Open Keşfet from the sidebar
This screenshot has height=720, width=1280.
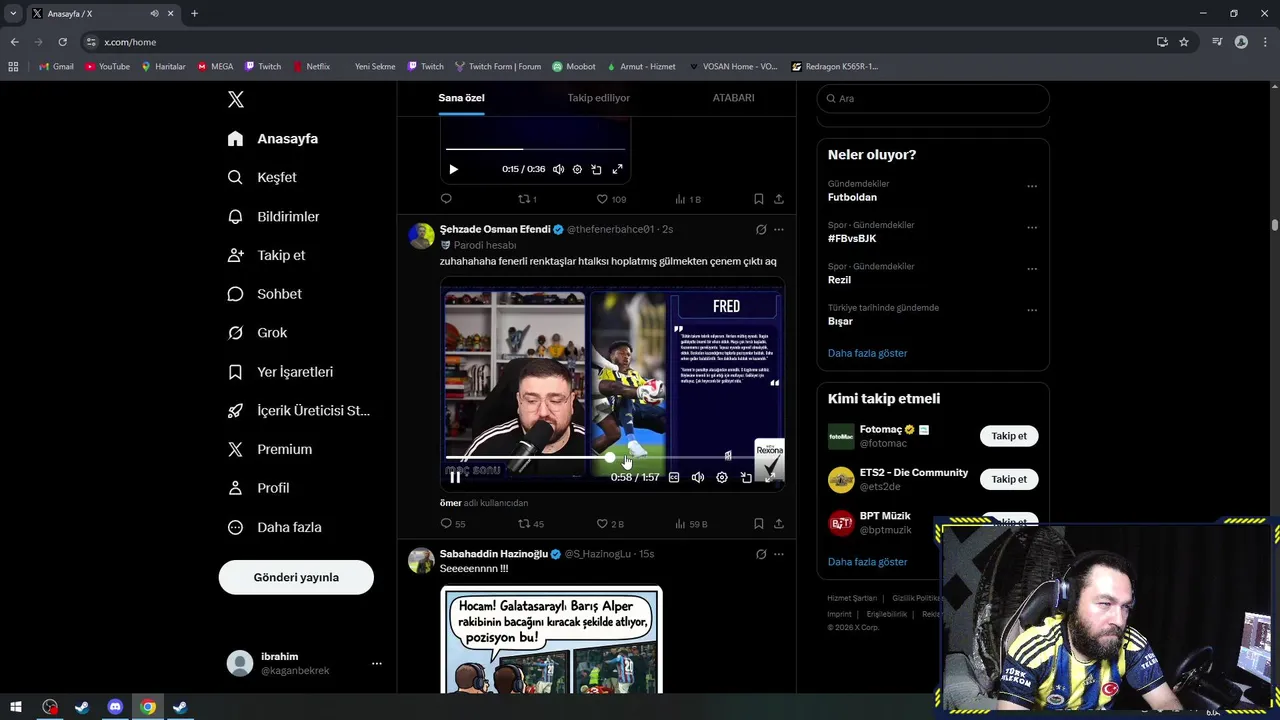click(262, 177)
